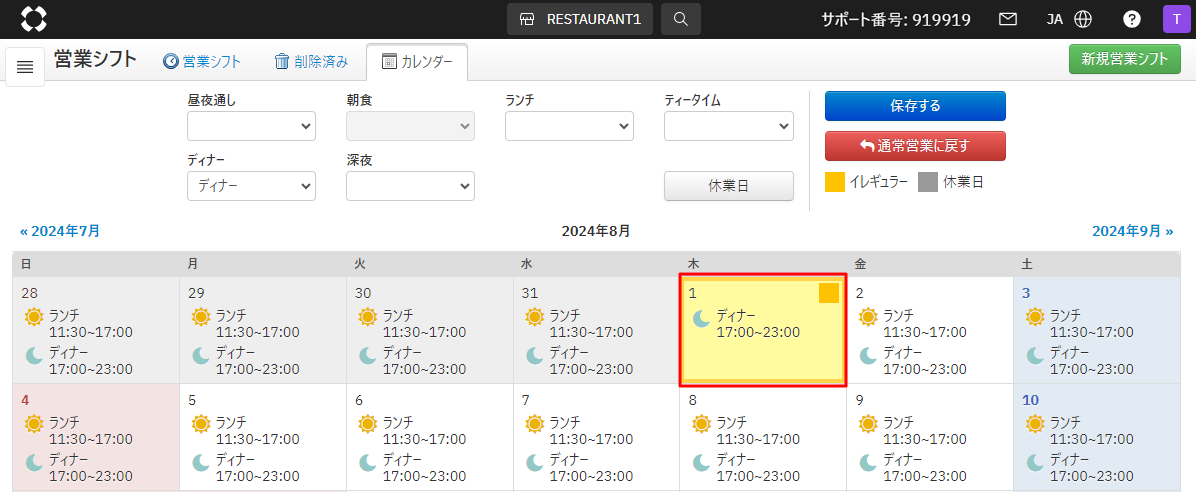Click the gray 休業日 legend swatch
The image size is (1196, 492).
click(x=928, y=182)
